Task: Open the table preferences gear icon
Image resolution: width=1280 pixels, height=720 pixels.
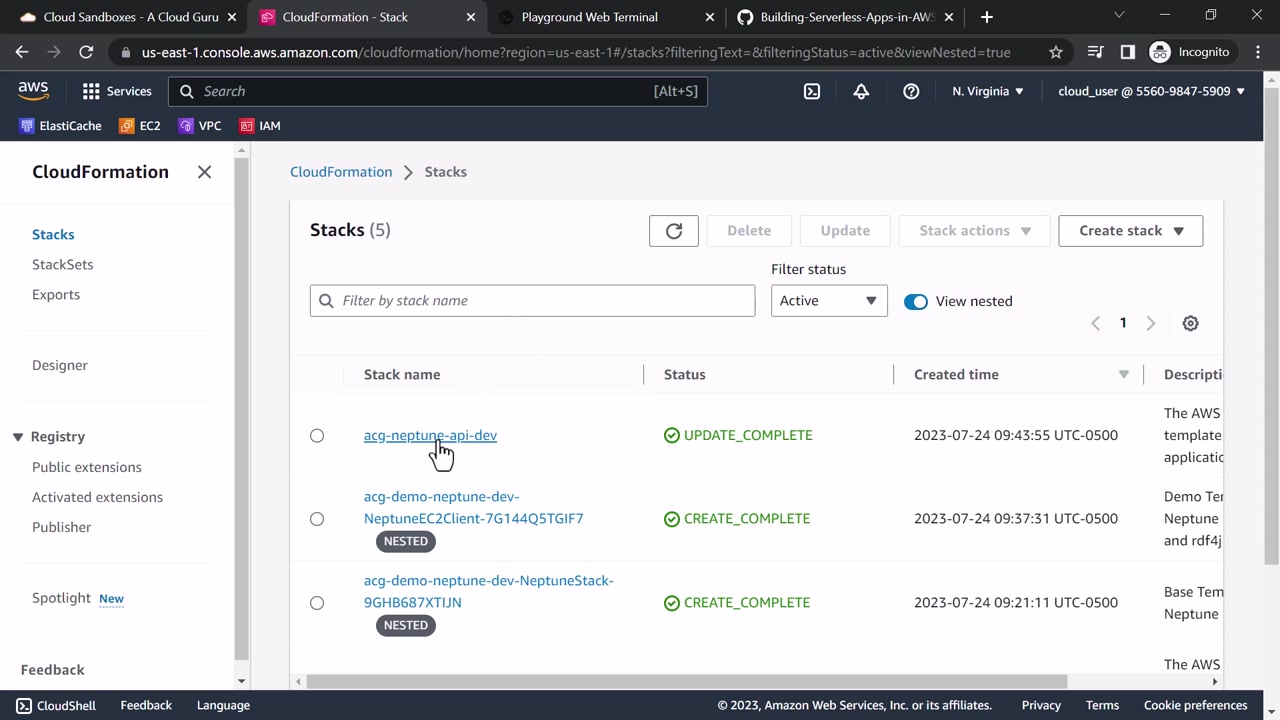Action: 1190,323
